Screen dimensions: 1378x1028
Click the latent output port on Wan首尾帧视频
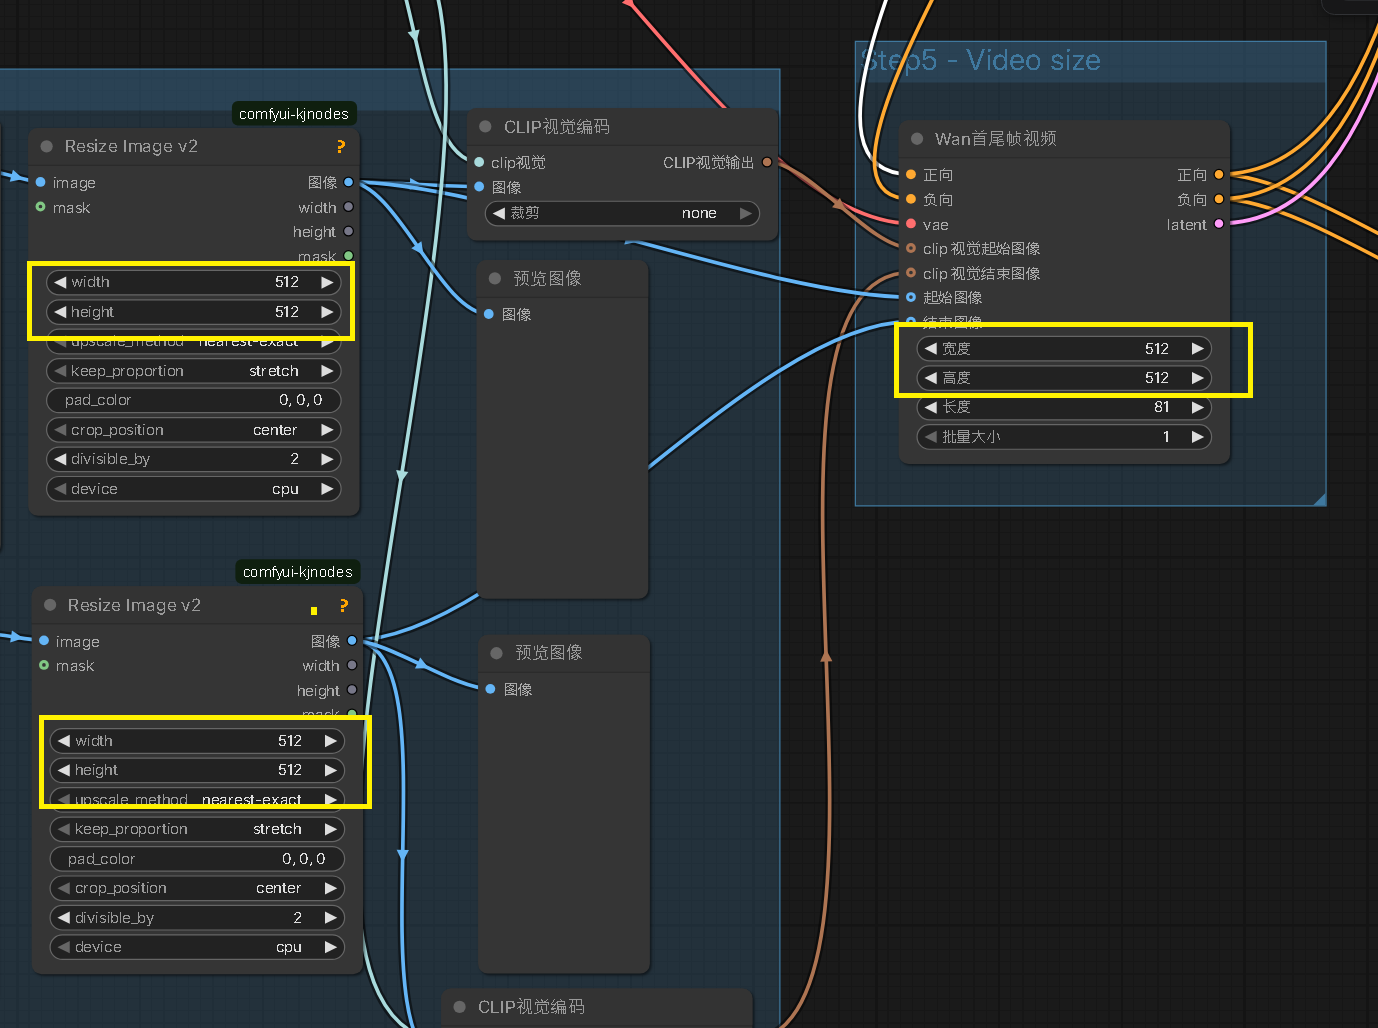click(1219, 224)
